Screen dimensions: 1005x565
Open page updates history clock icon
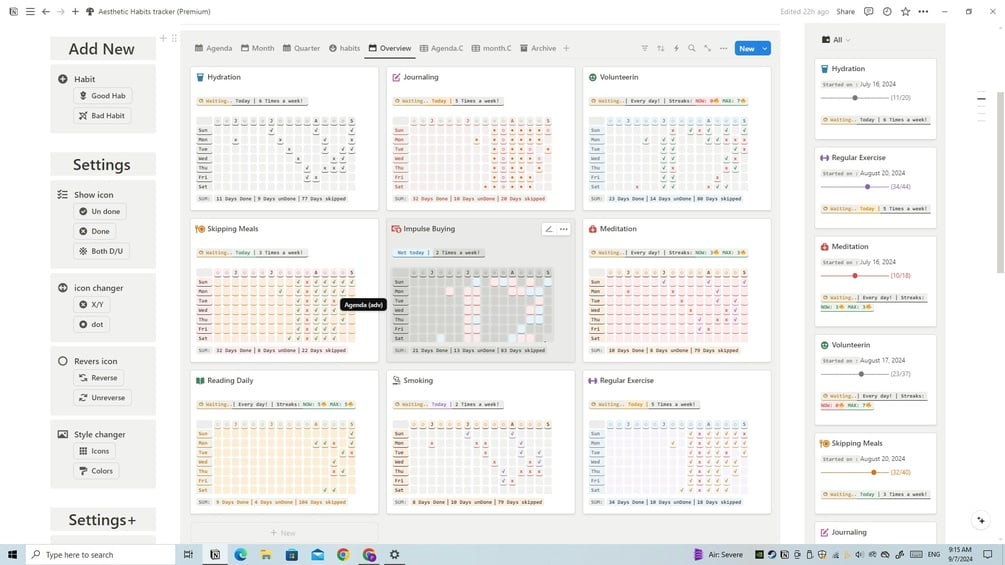pyautogui.click(x=887, y=12)
